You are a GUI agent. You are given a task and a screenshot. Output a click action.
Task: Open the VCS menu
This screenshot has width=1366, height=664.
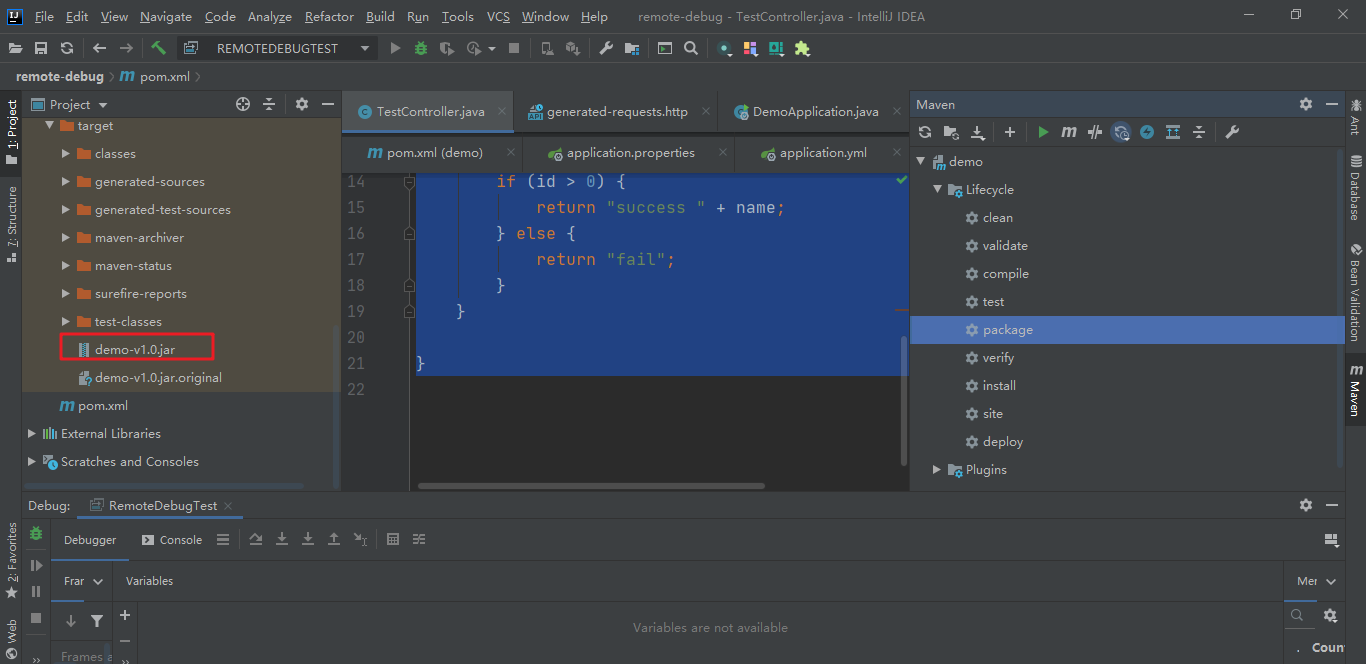click(x=498, y=17)
